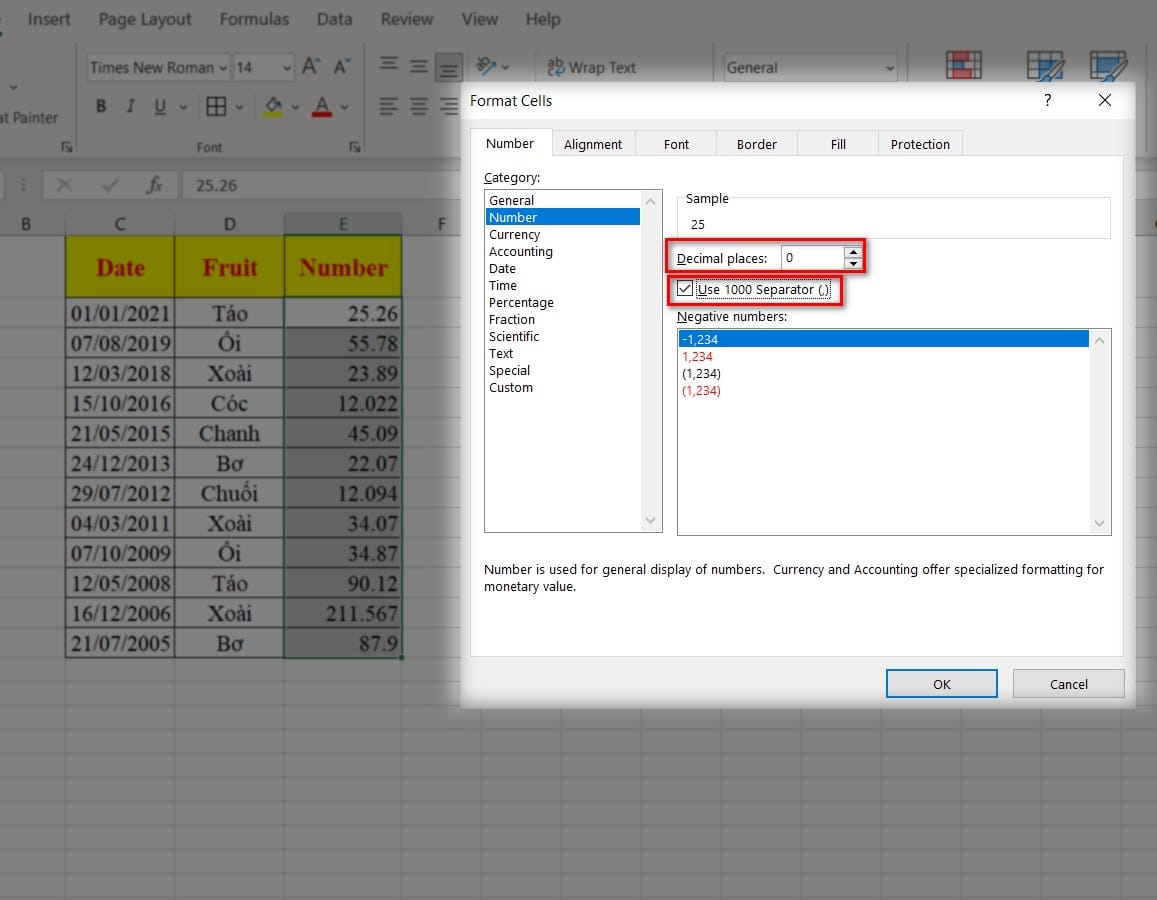Top align cell contents

click(388, 66)
